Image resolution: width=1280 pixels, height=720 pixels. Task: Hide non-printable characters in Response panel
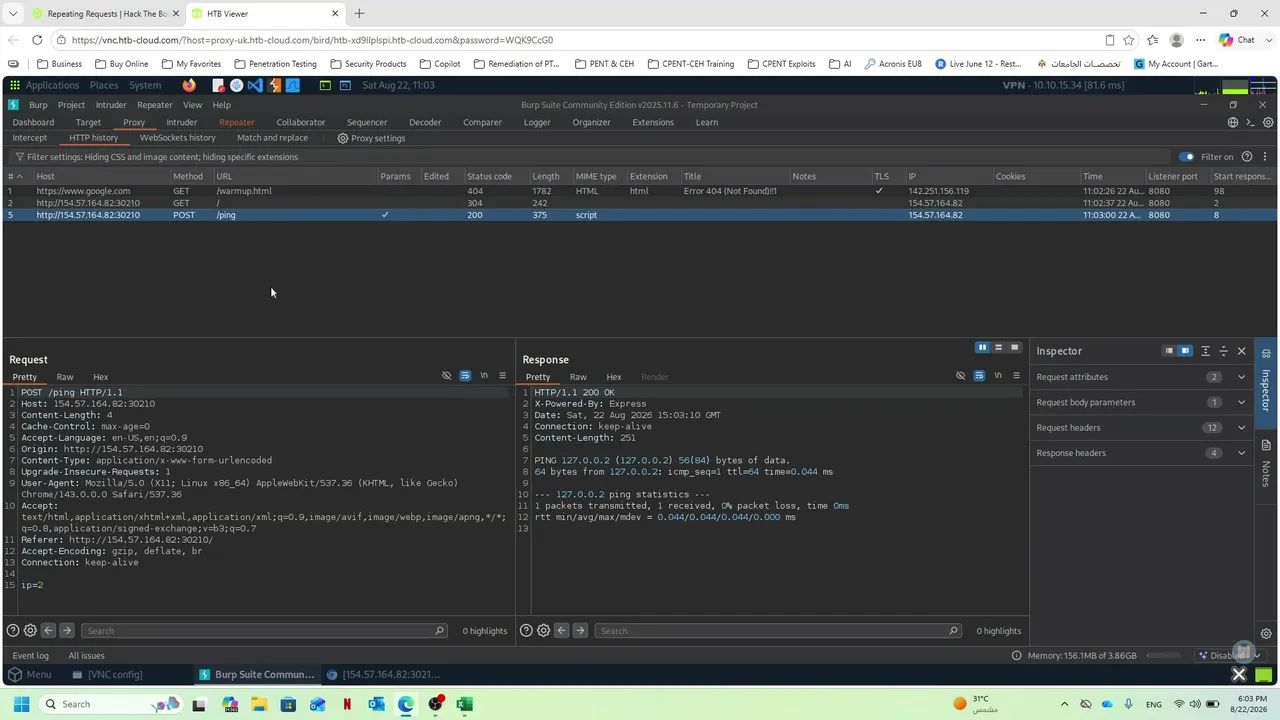(x=961, y=376)
